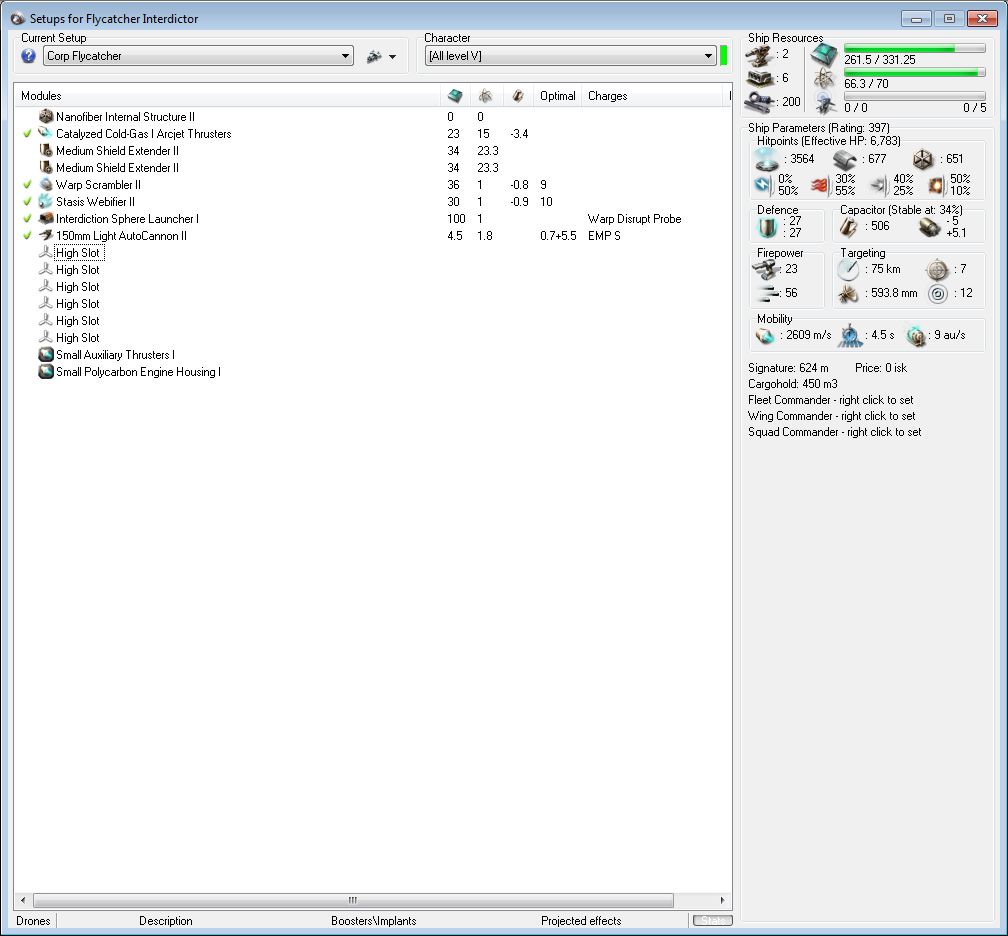The height and width of the screenshot is (936, 1008).
Task: Click the scrollbar right arrow under modules list
Action: click(x=722, y=900)
